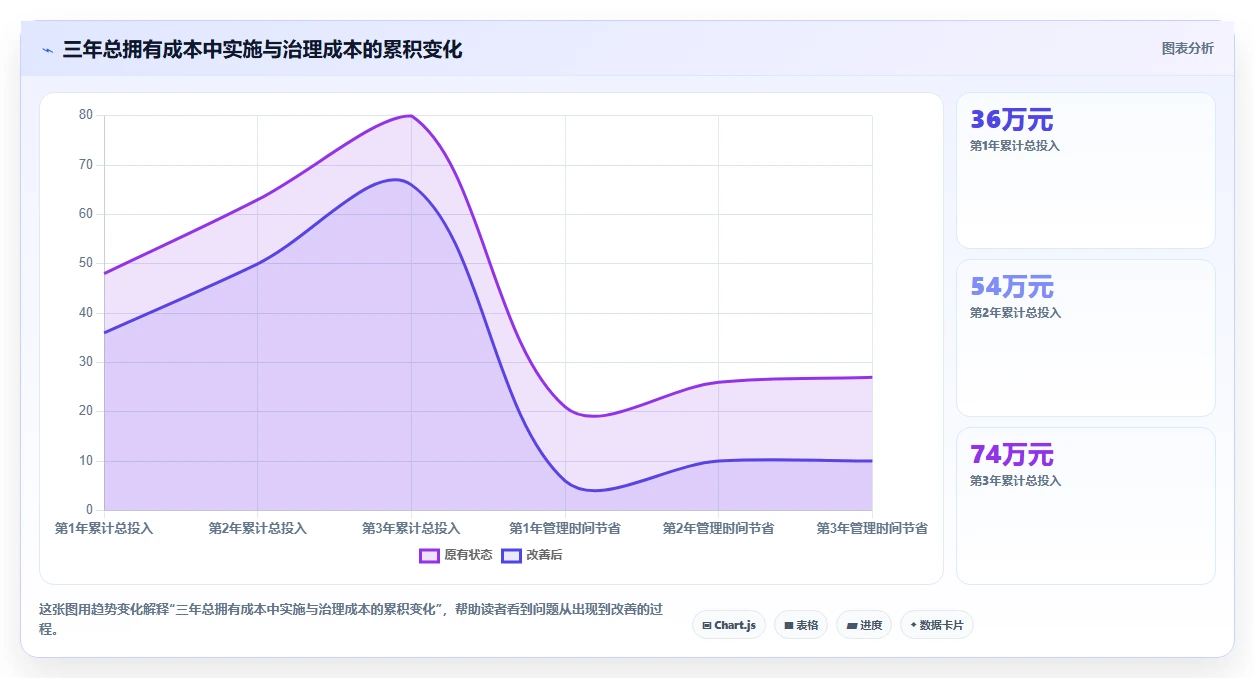Open the 54万元 data card
This screenshot has width=1255, height=678.
pos(1086,338)
